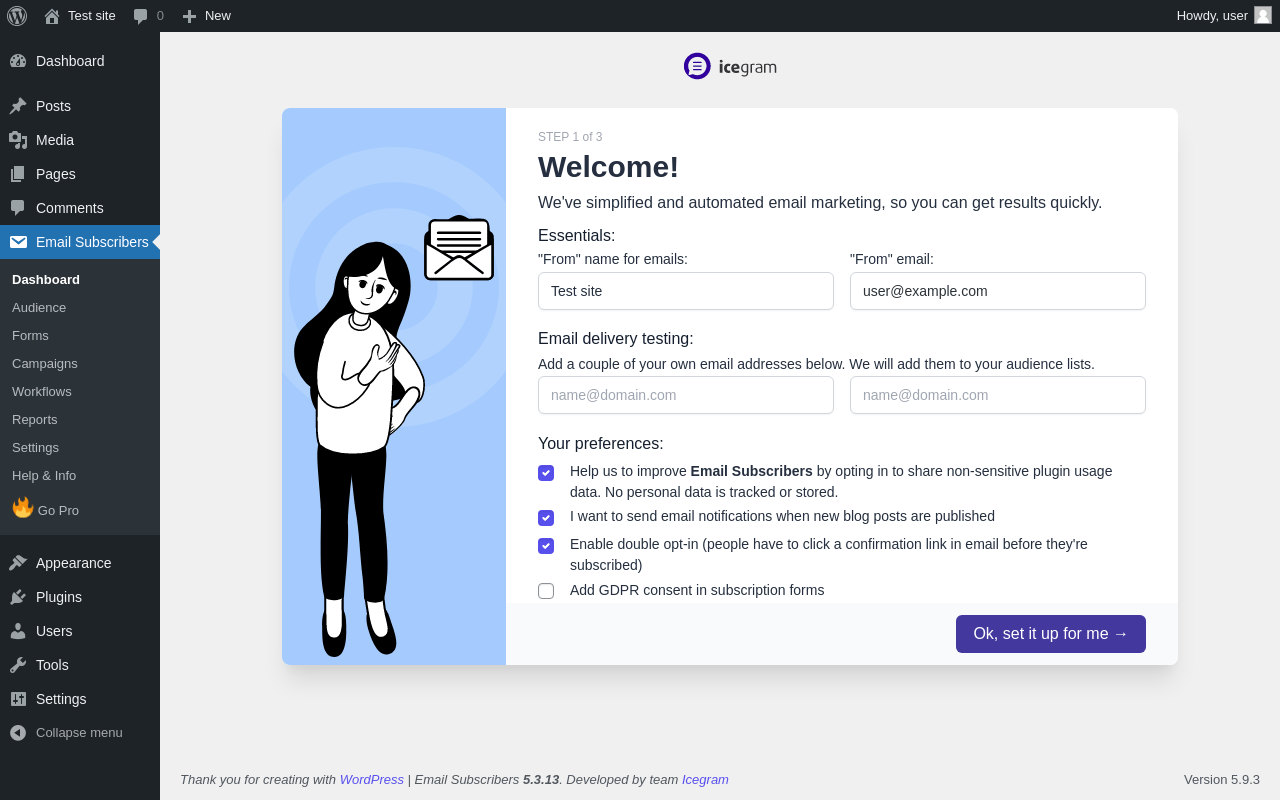Screen dimensions: 1280x800
Task: Click the Users person icon
Action: pos(18,631)
